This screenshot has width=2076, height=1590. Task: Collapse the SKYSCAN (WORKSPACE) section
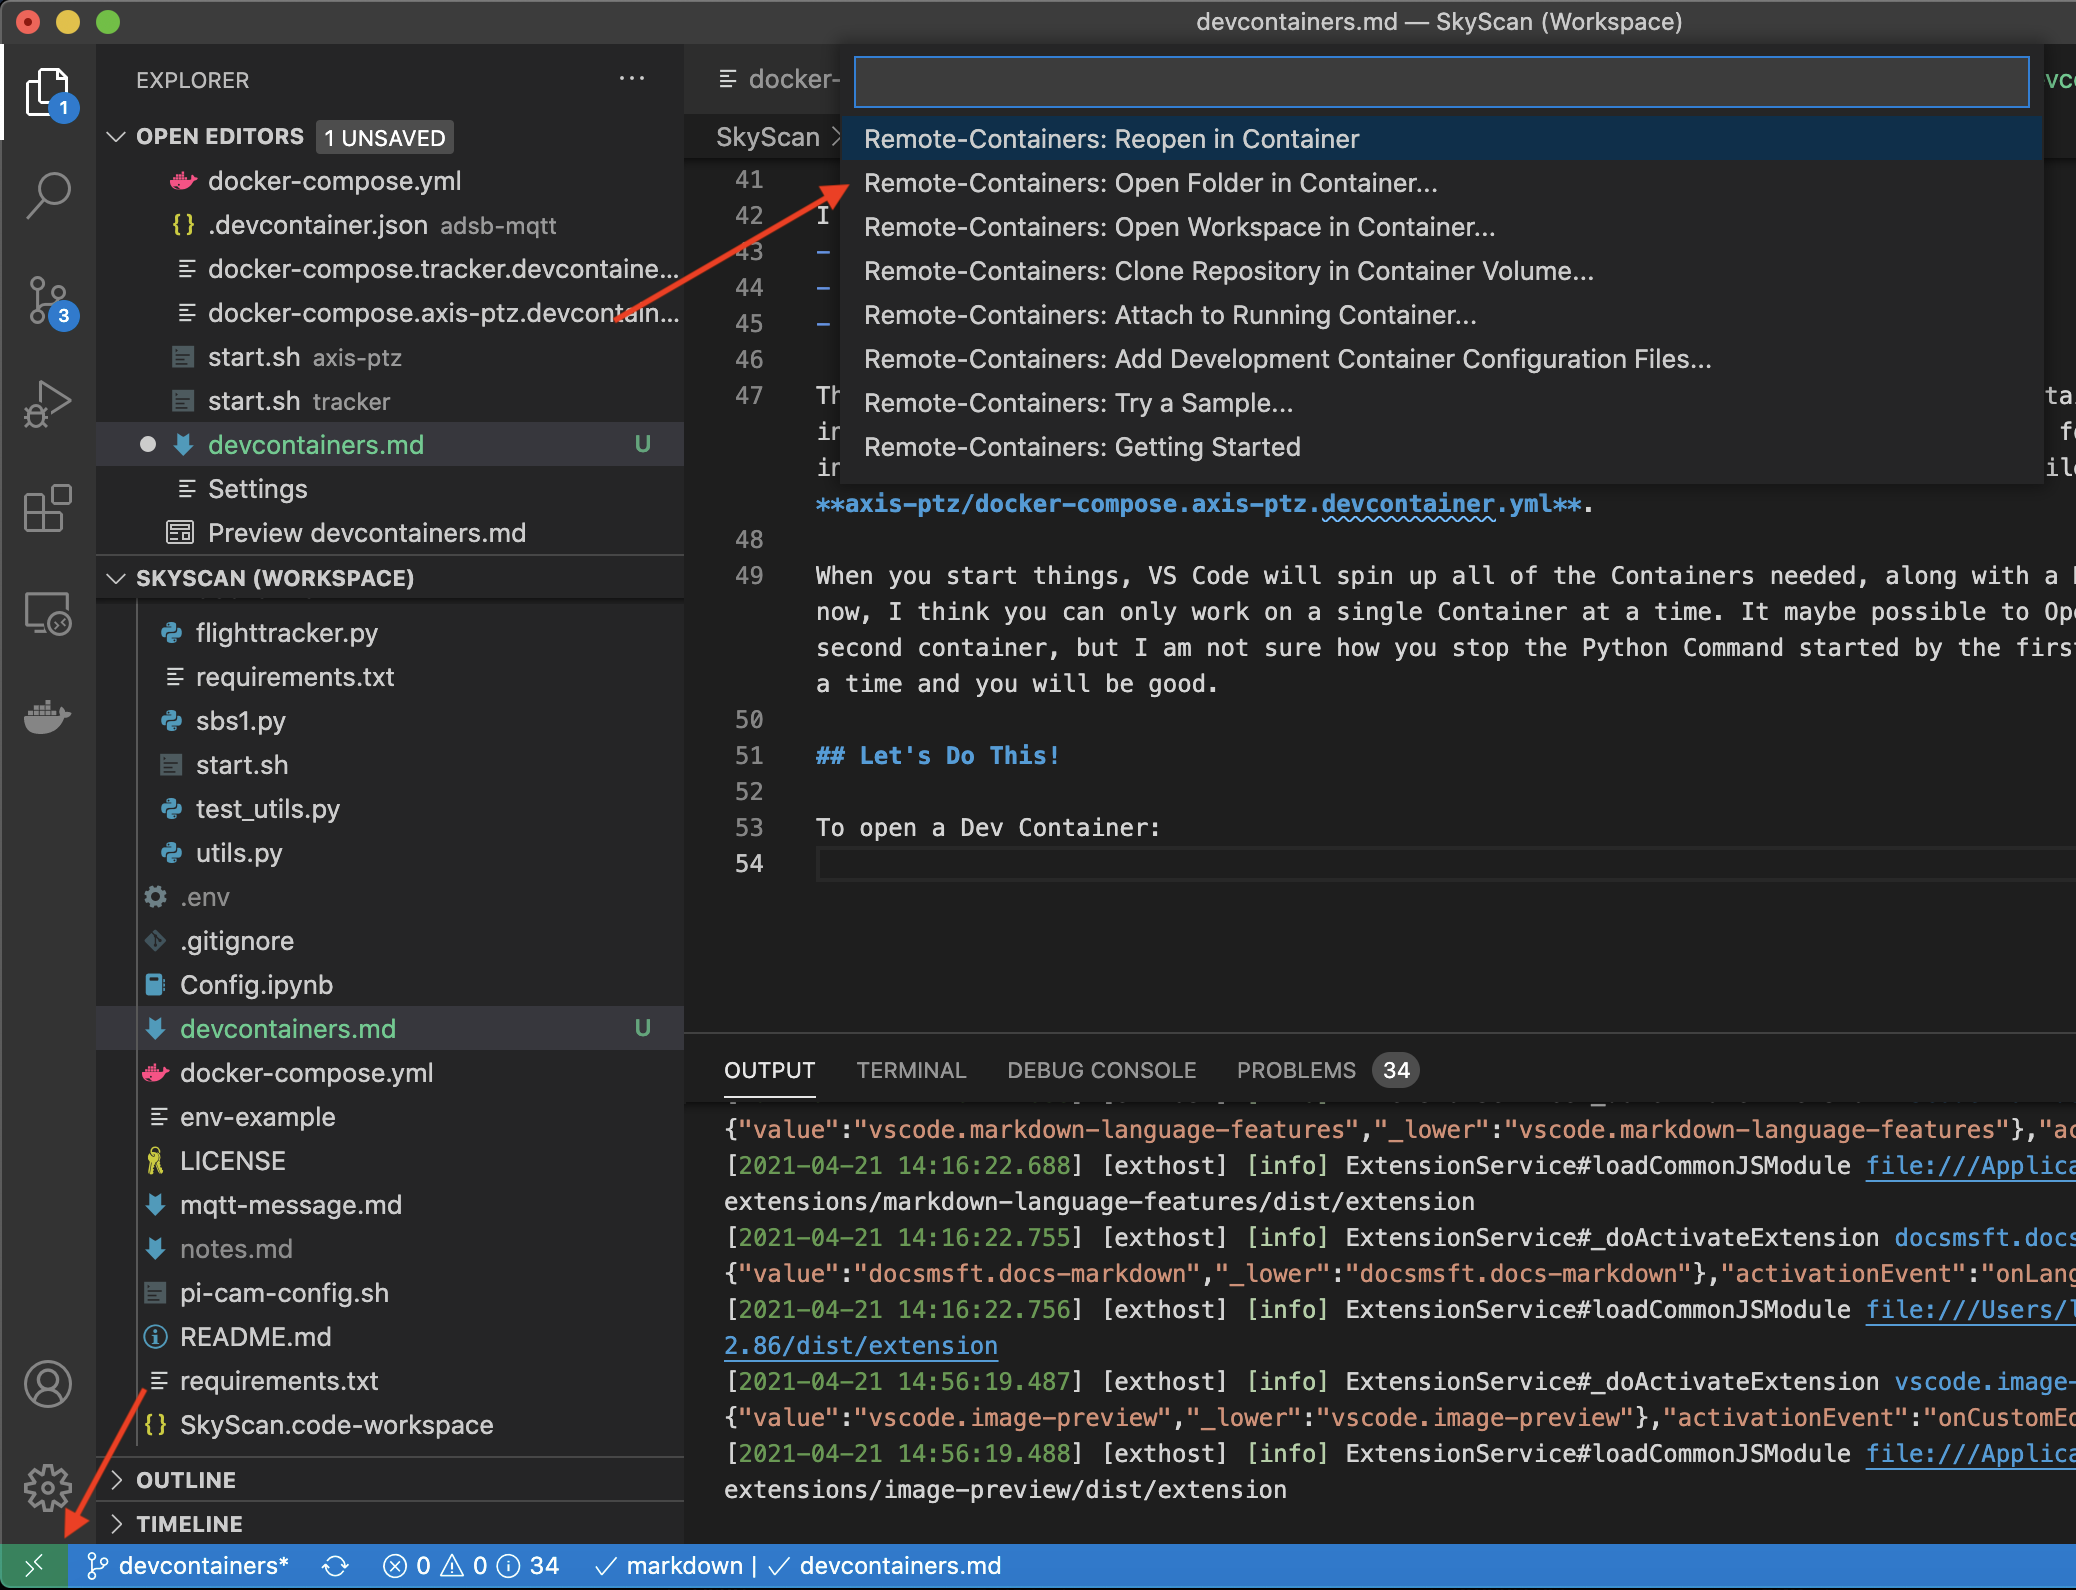coord(116,578)
